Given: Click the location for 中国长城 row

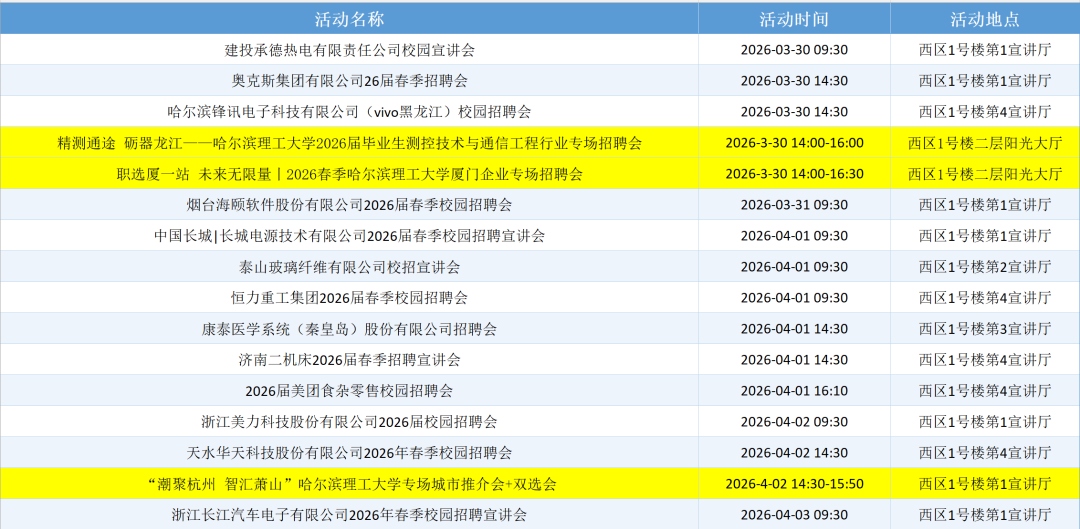Looking at the screenshot, I should (x=985, y=236).
